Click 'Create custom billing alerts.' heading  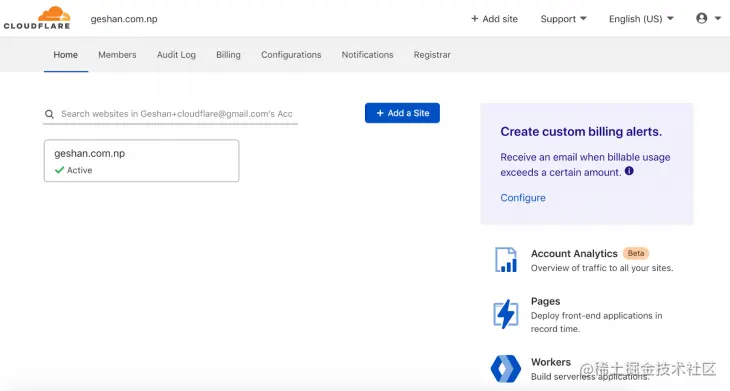pos(581,132)
